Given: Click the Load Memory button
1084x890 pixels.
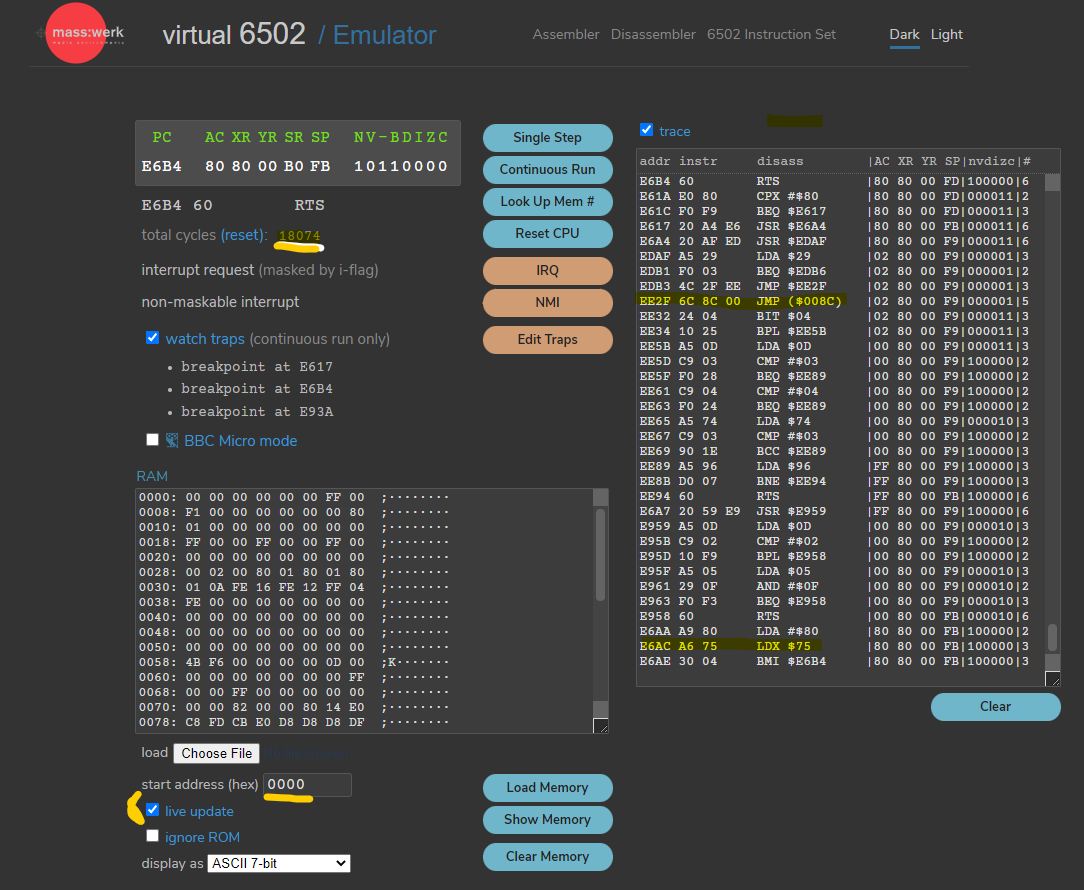Looking at the screenshot, I should pyautogui.click(x=548, y=788).
